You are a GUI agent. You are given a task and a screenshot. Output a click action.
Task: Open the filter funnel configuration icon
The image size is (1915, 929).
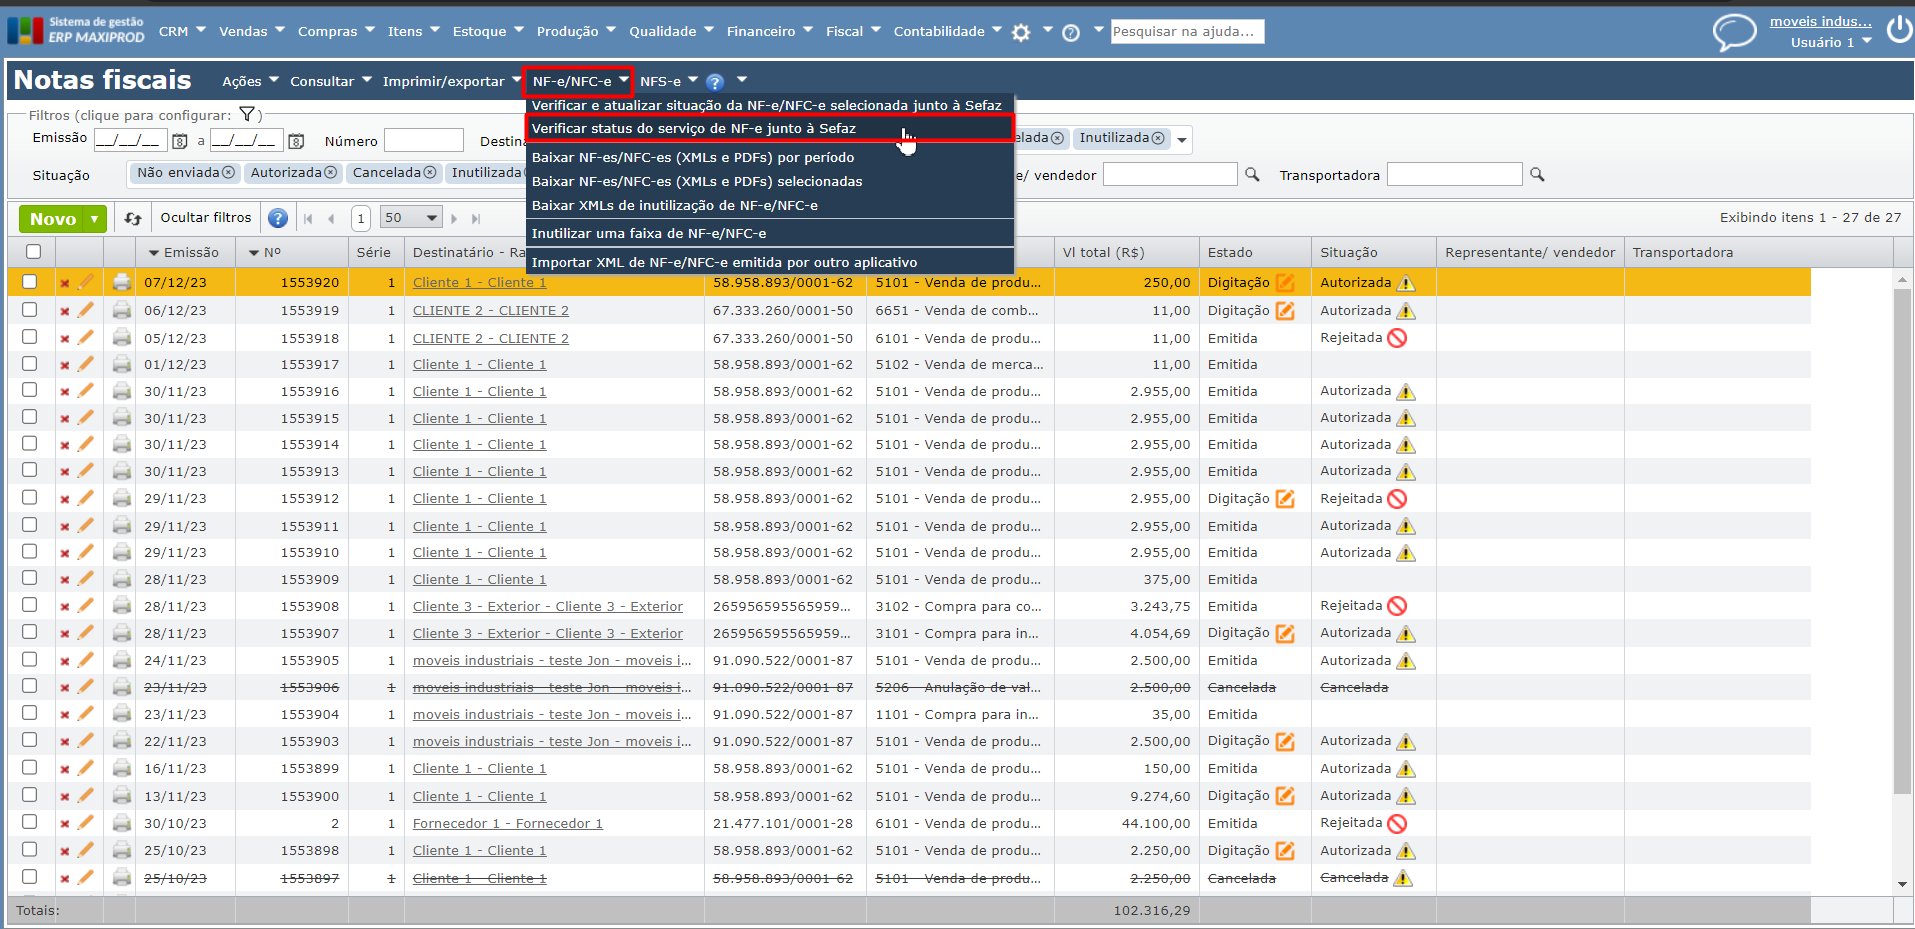point(247,115)
